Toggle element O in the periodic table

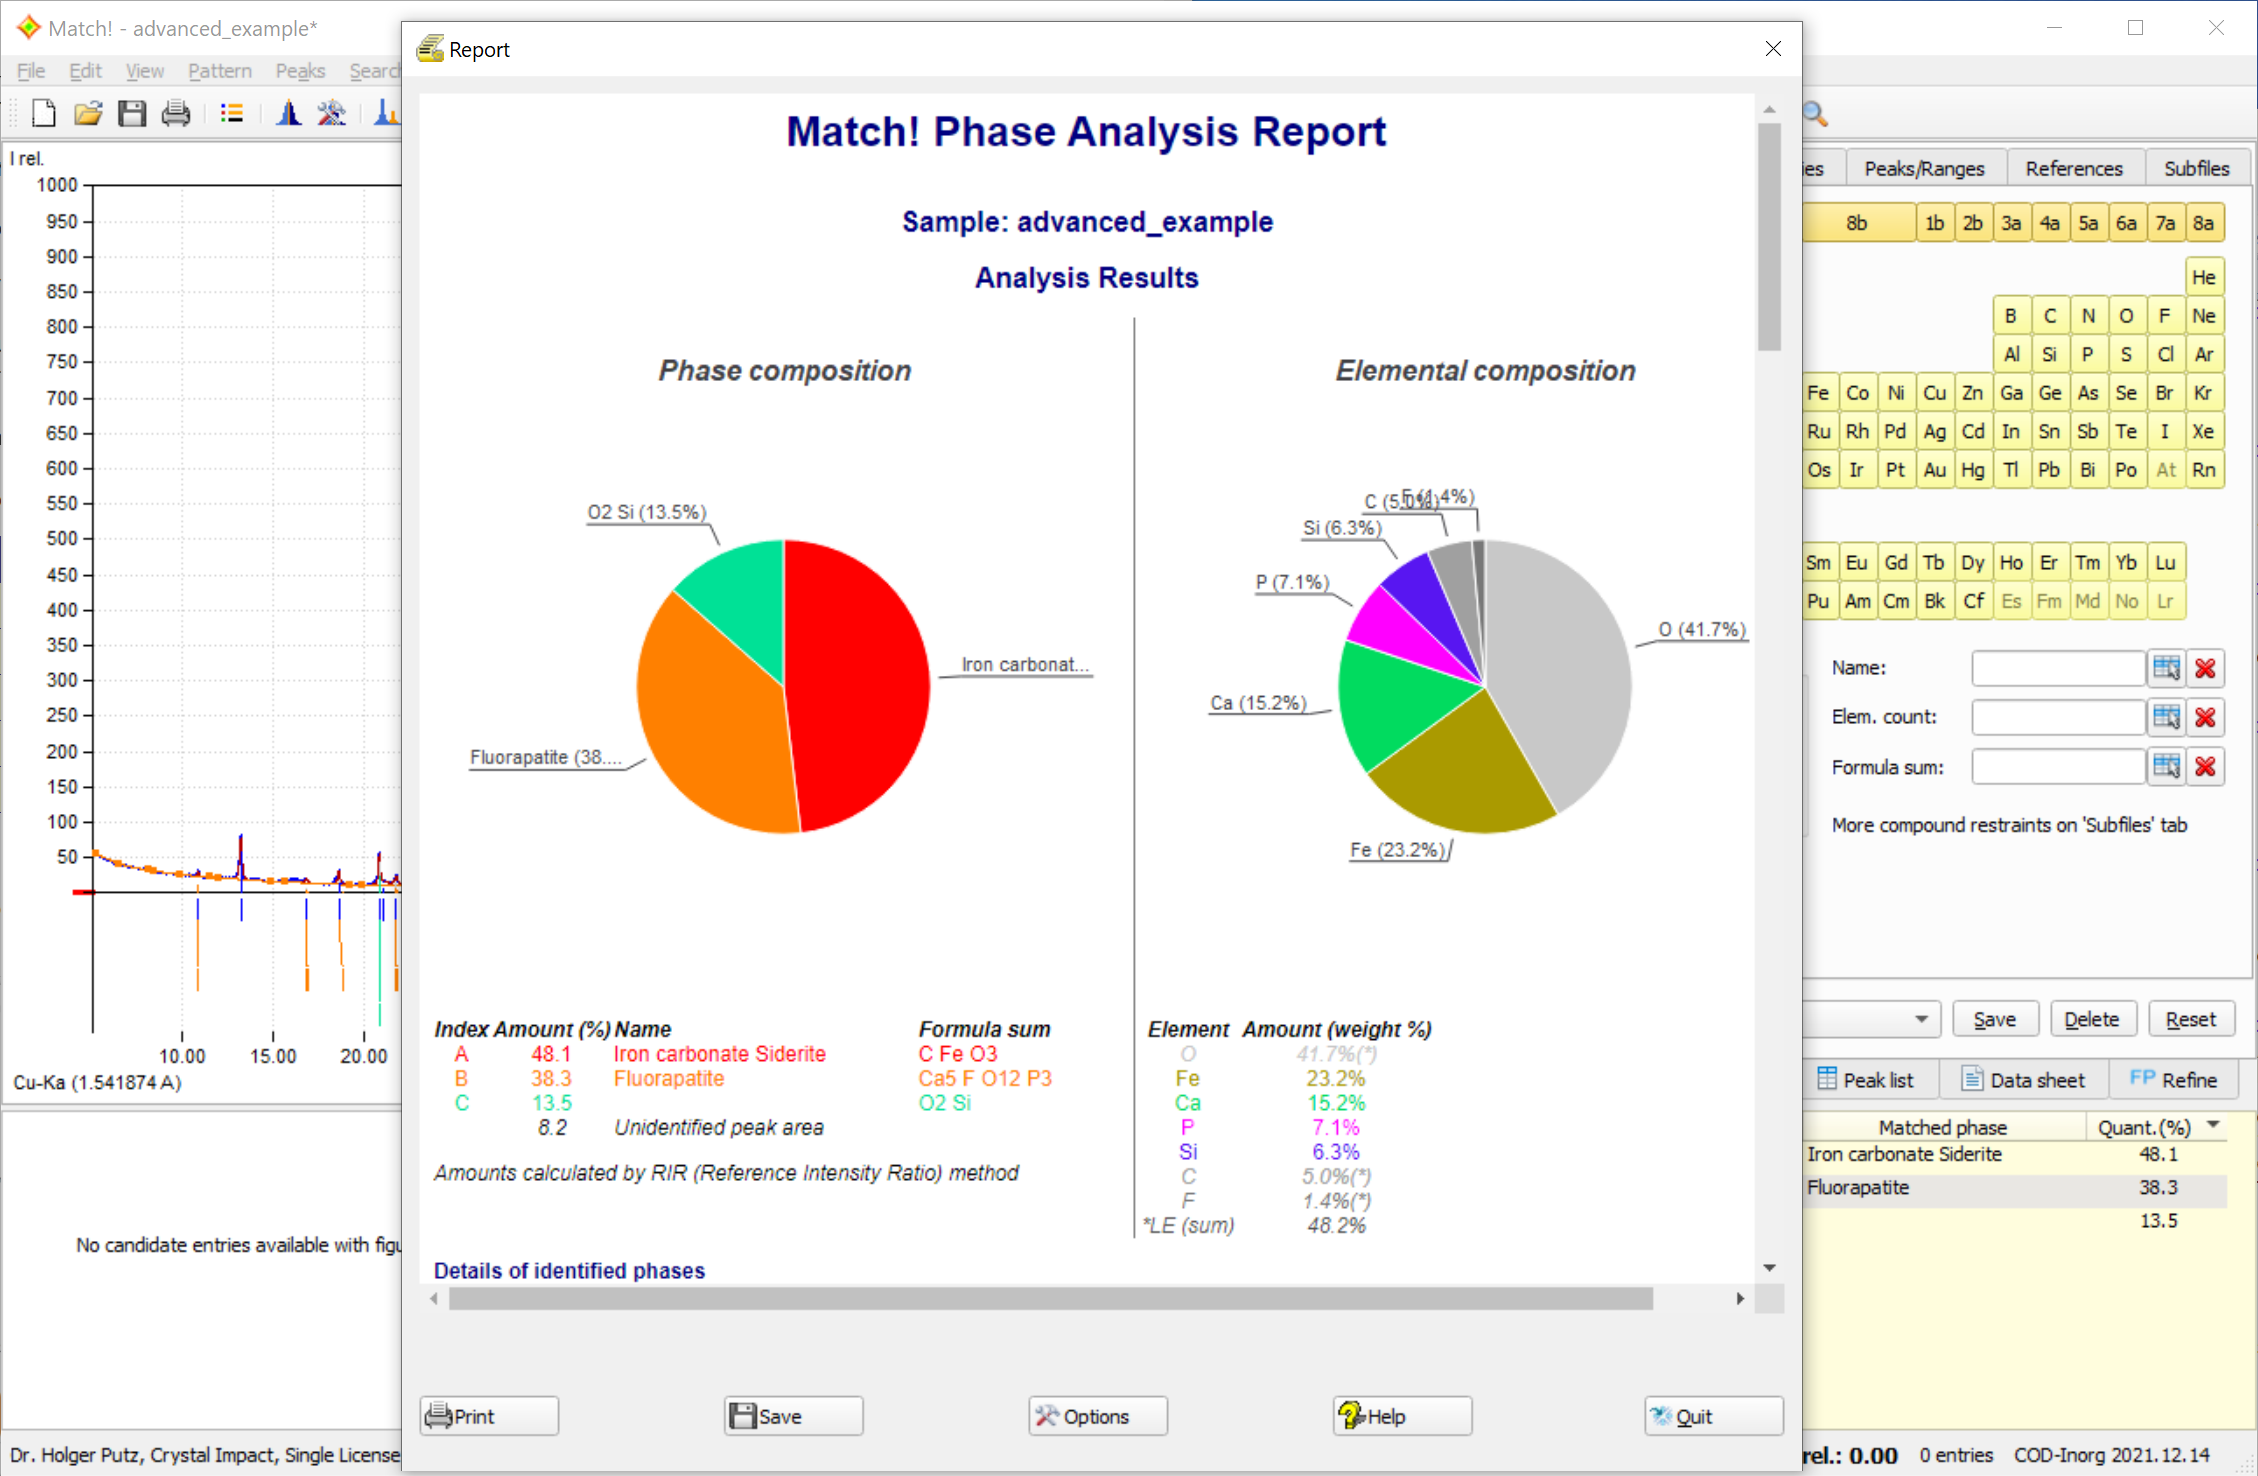[x=2126, y=314]
